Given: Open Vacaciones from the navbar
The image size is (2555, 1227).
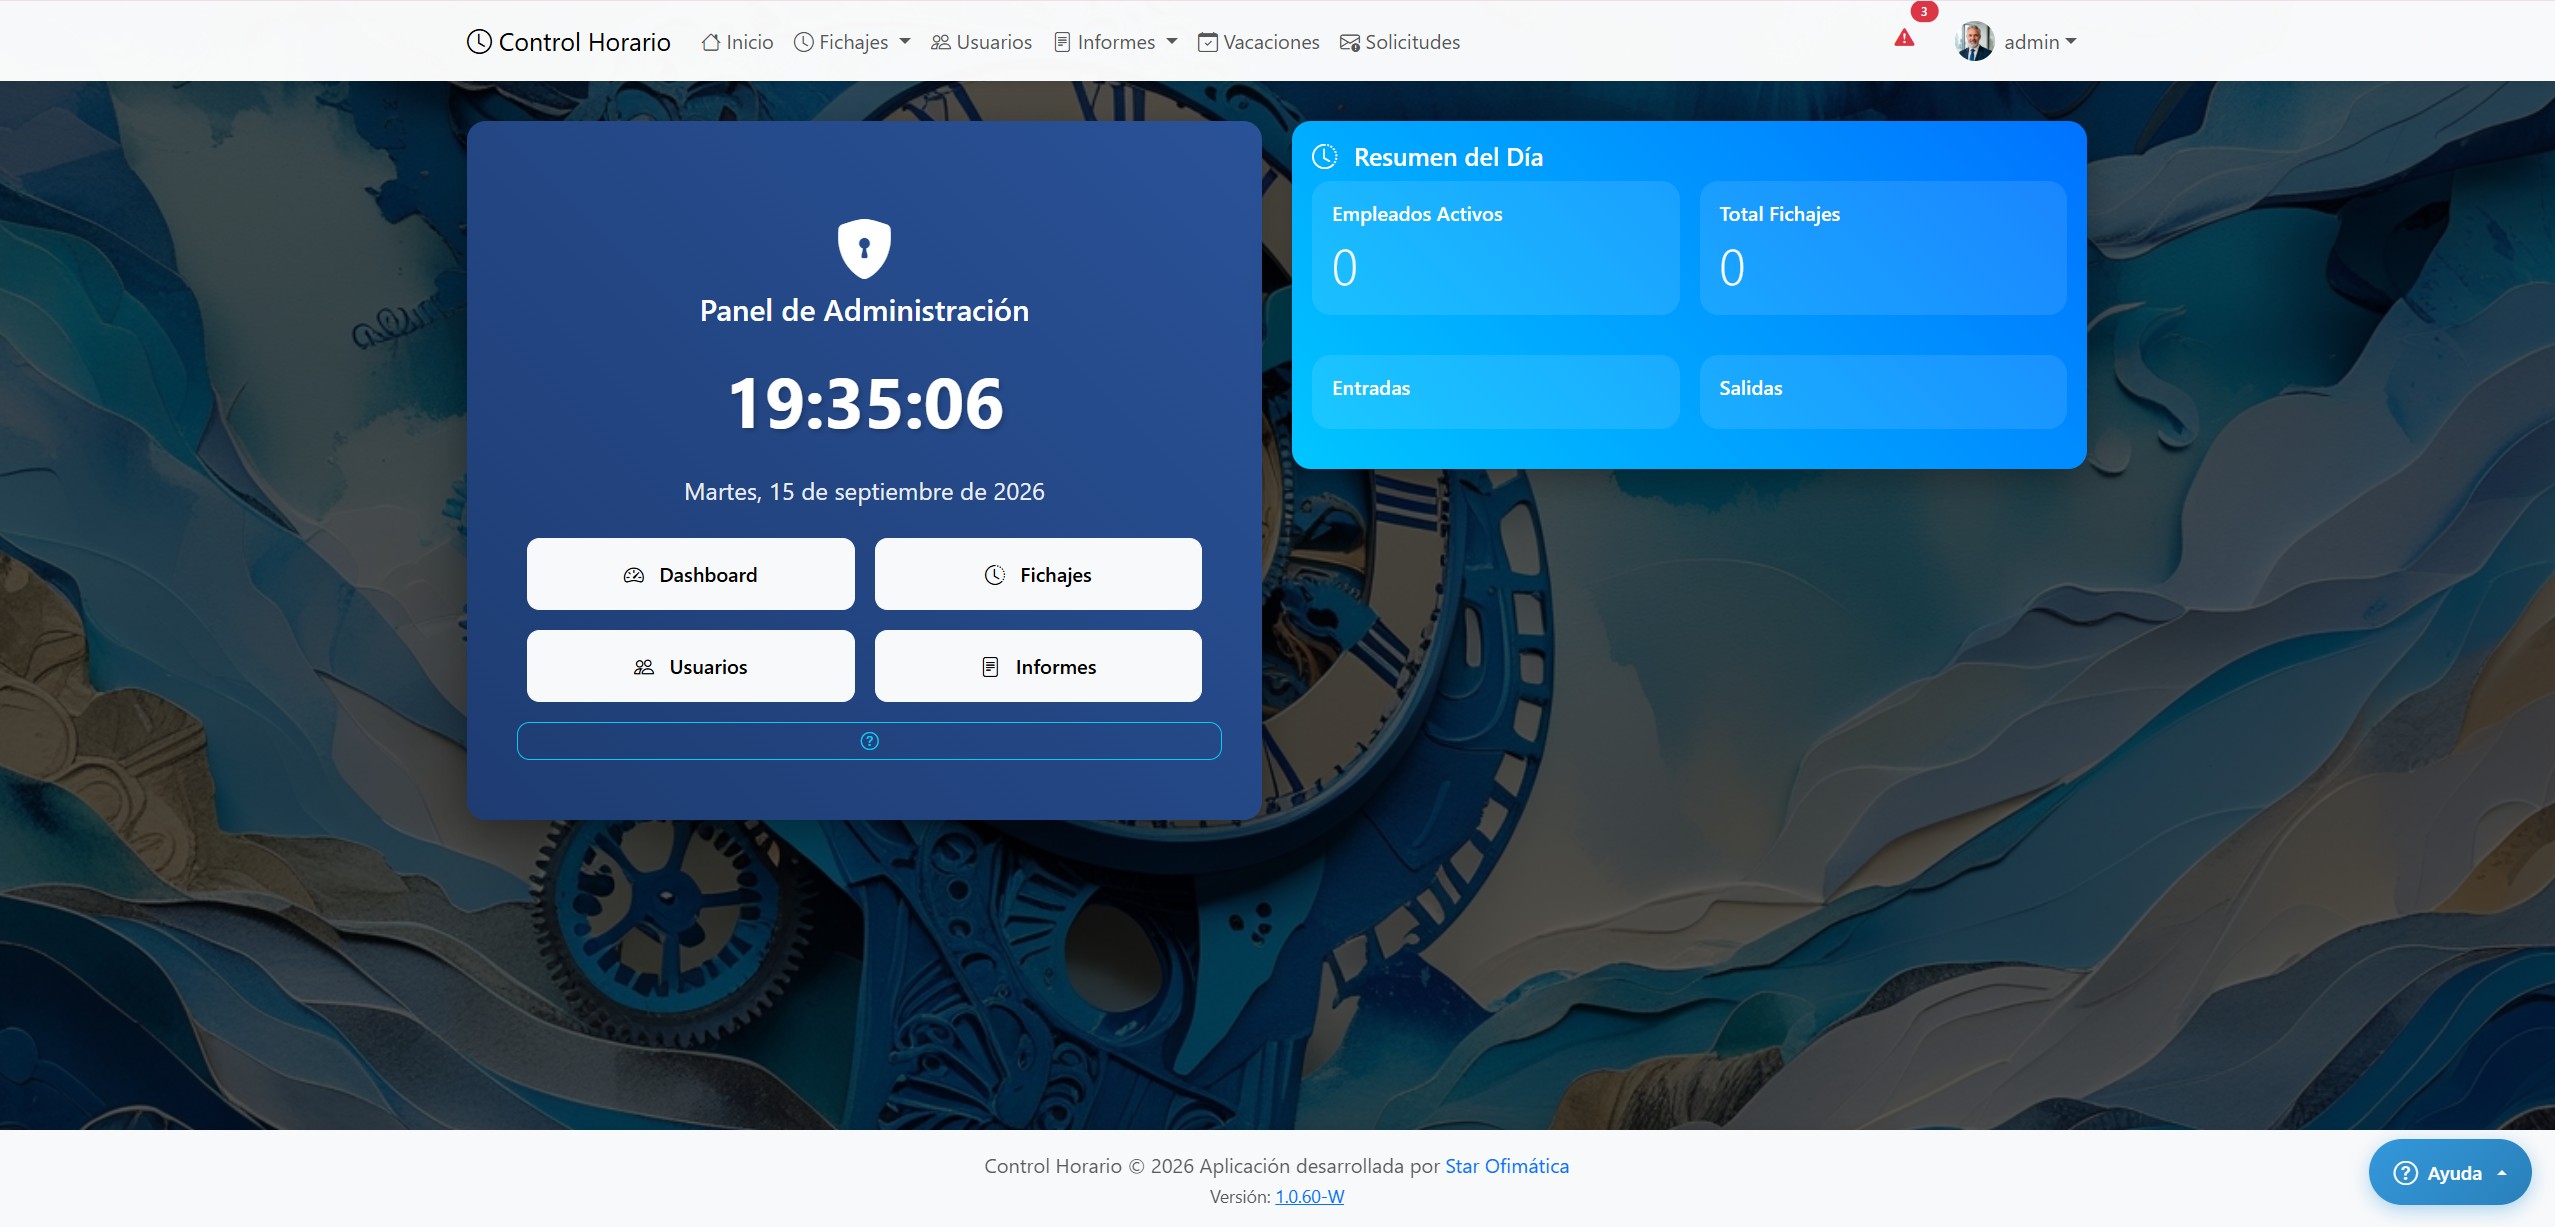Looking at the screenshot, I should [1259, 42].
